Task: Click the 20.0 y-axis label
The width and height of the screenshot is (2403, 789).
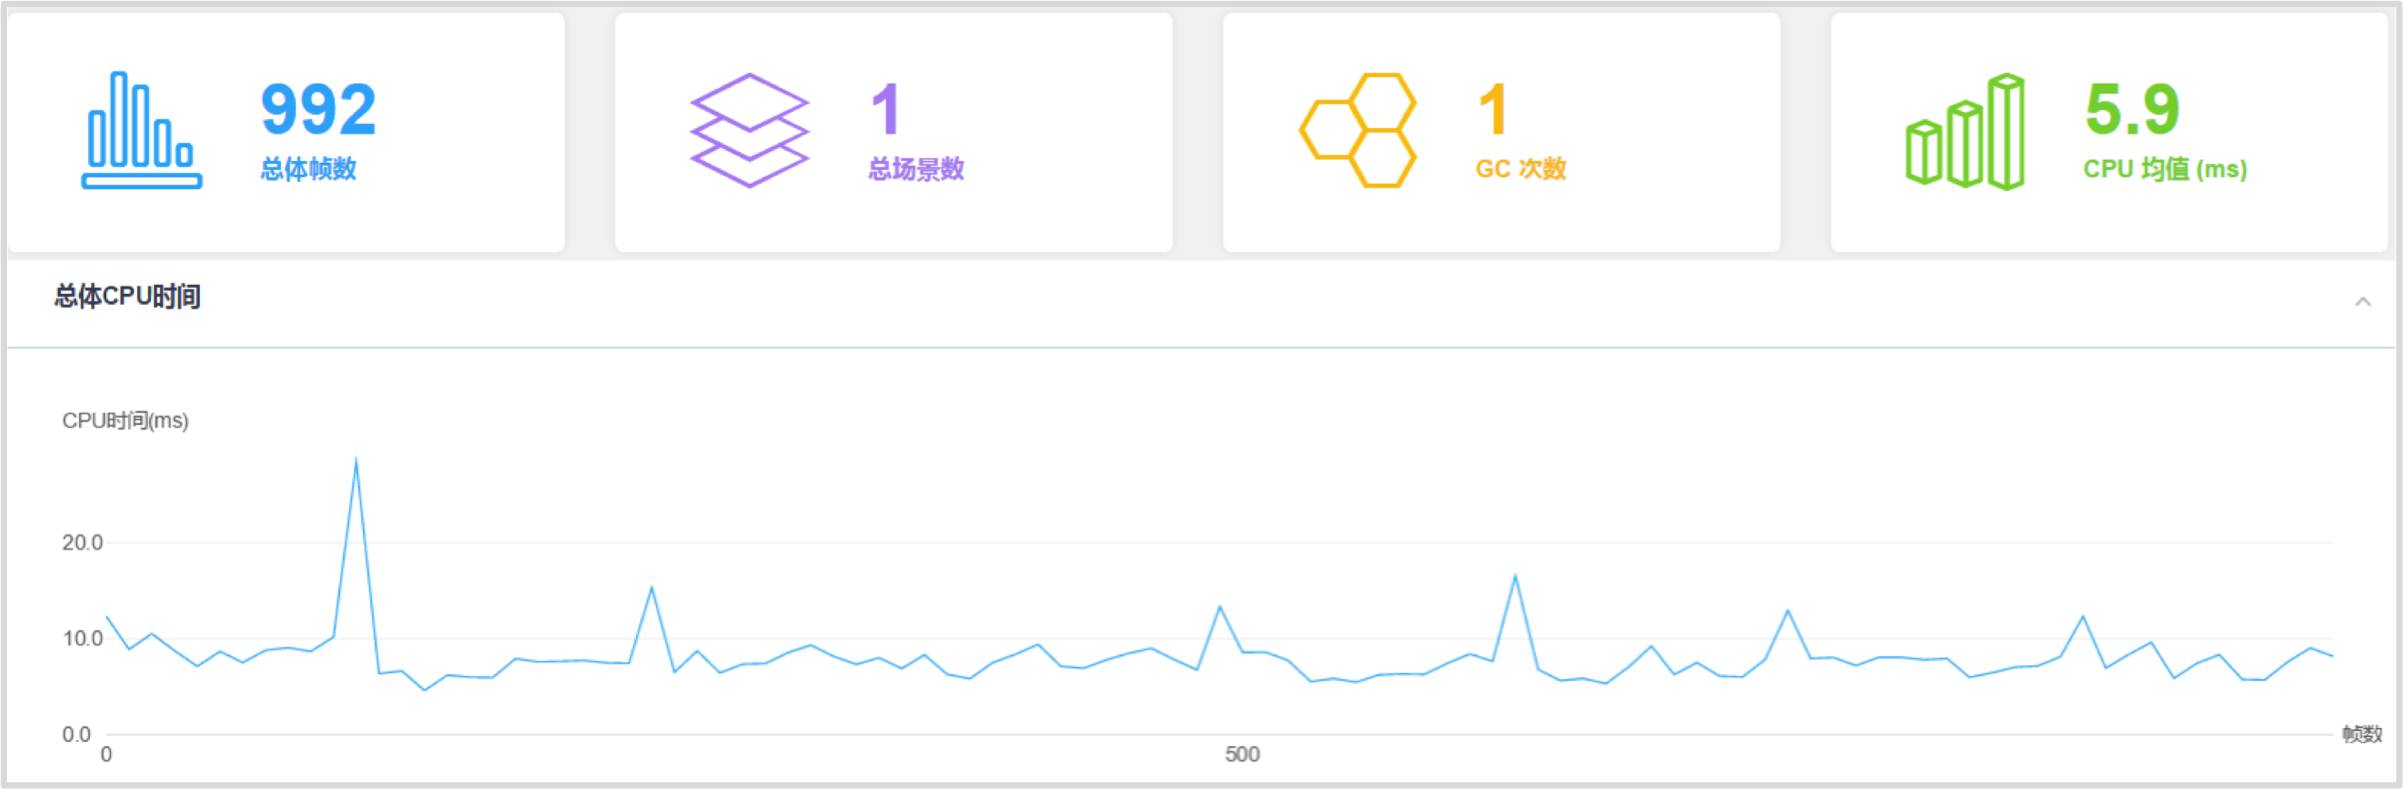Action: coord(82,542)
